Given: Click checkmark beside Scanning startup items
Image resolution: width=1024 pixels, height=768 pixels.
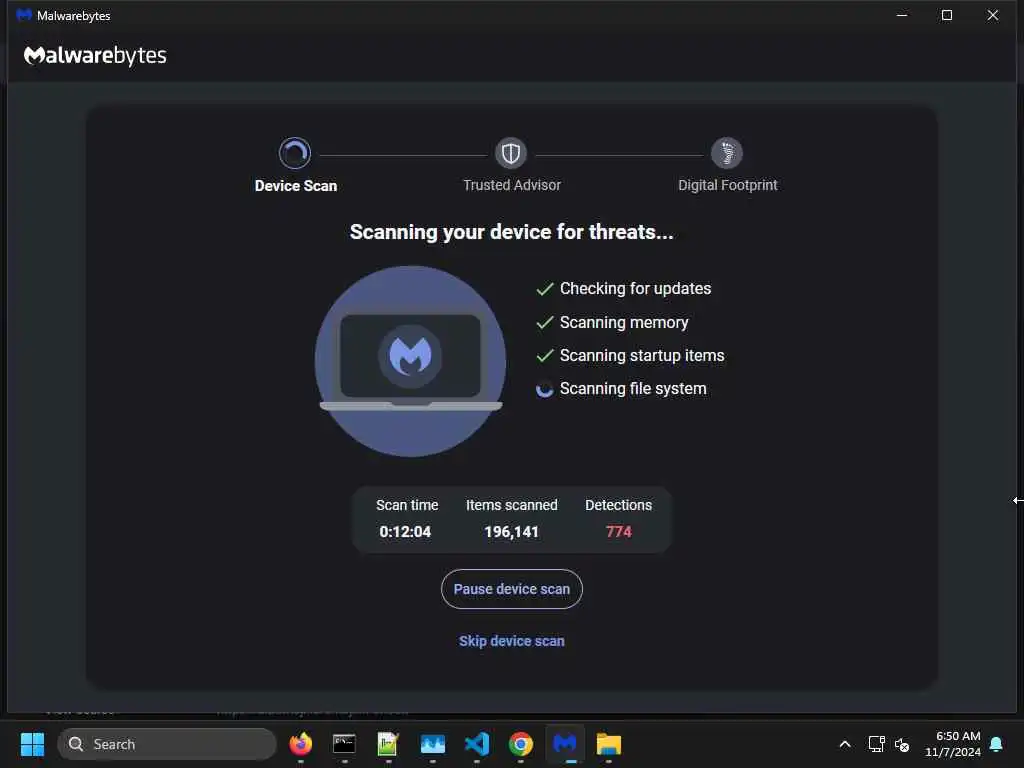Looking at the screenshot, I should click(545, 355).
